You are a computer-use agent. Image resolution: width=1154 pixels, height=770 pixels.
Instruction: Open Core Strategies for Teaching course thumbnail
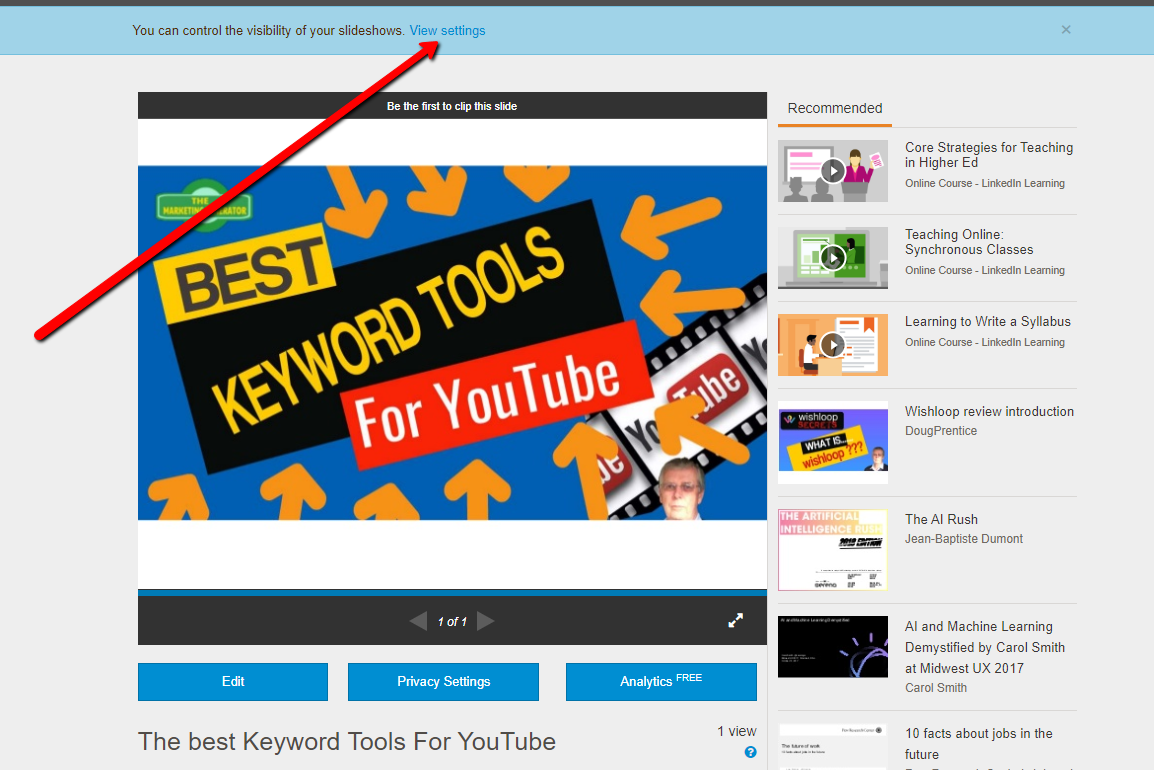pyautogui.click(x=832, y=171)
